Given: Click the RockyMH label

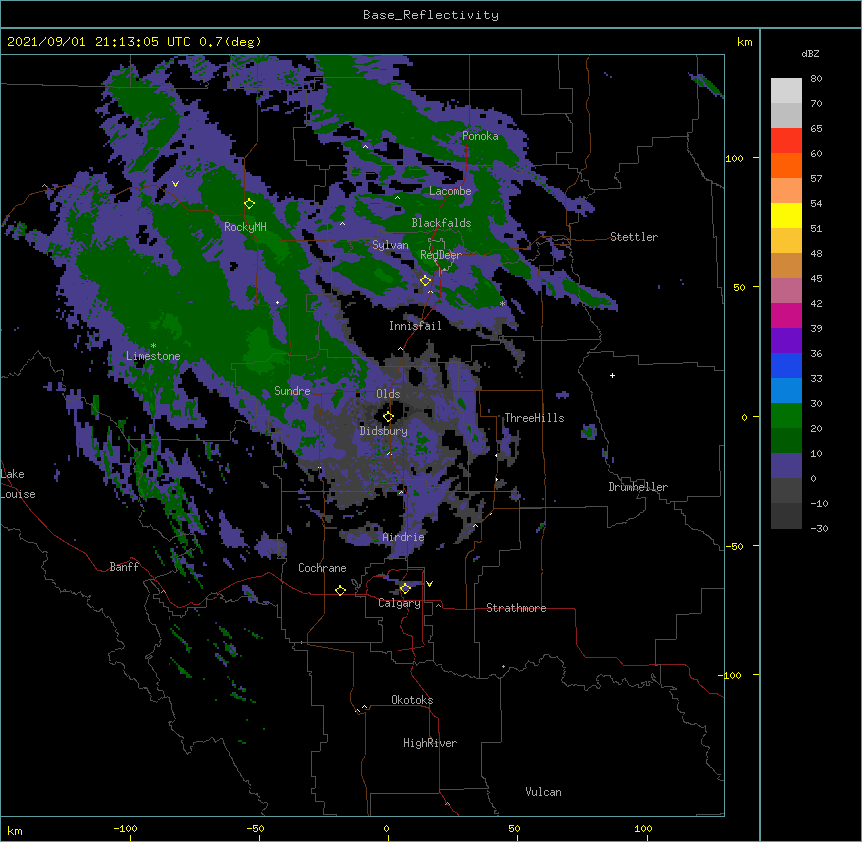Looking at the screenshot, I should (x=245, y=227).
